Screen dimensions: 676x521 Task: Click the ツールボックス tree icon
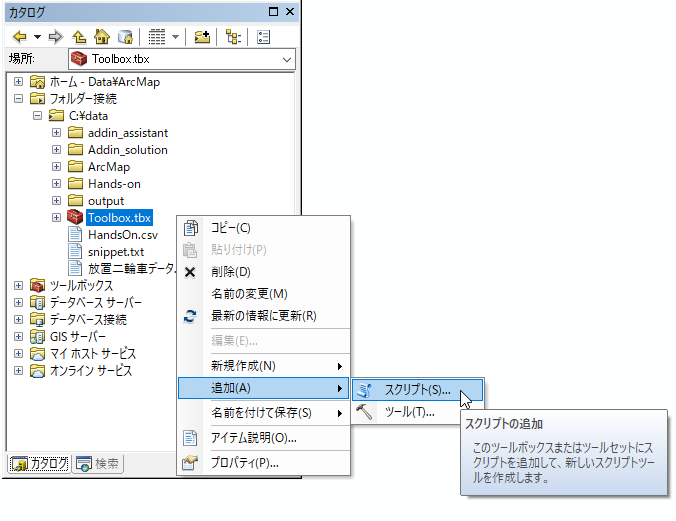pos(38,286)
